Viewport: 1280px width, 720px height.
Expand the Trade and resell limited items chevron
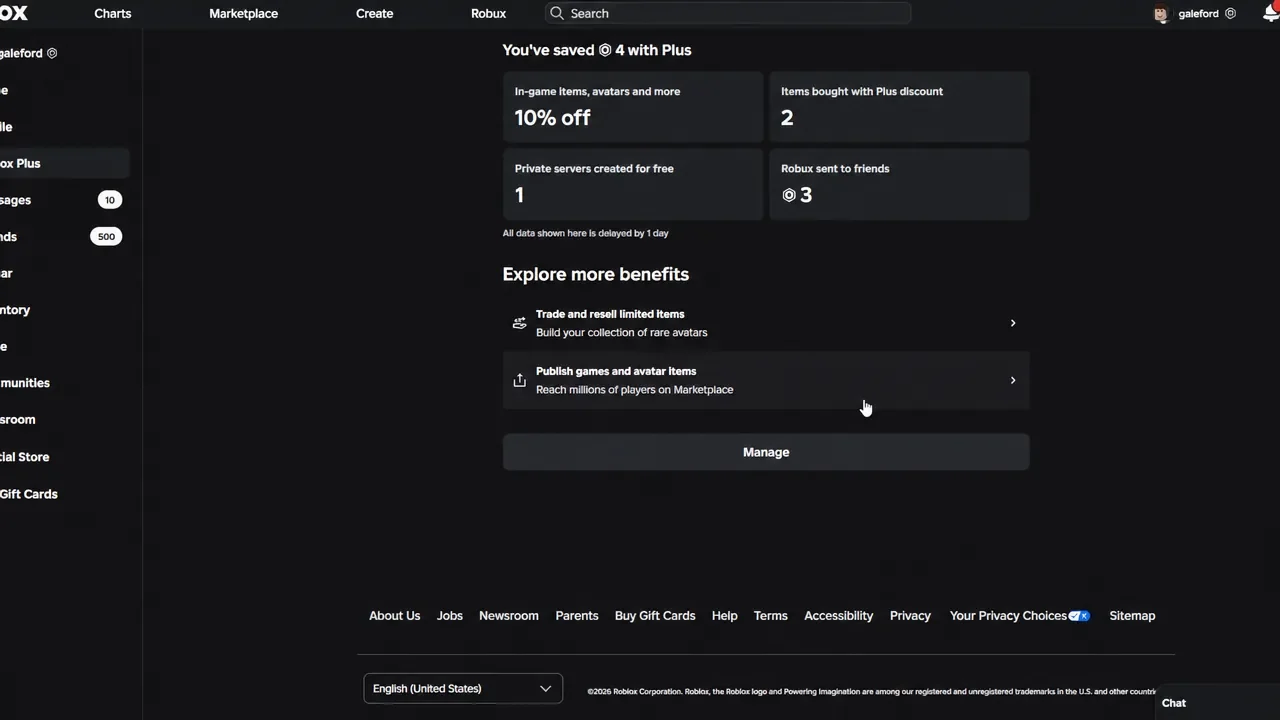tap(1013, 323)
